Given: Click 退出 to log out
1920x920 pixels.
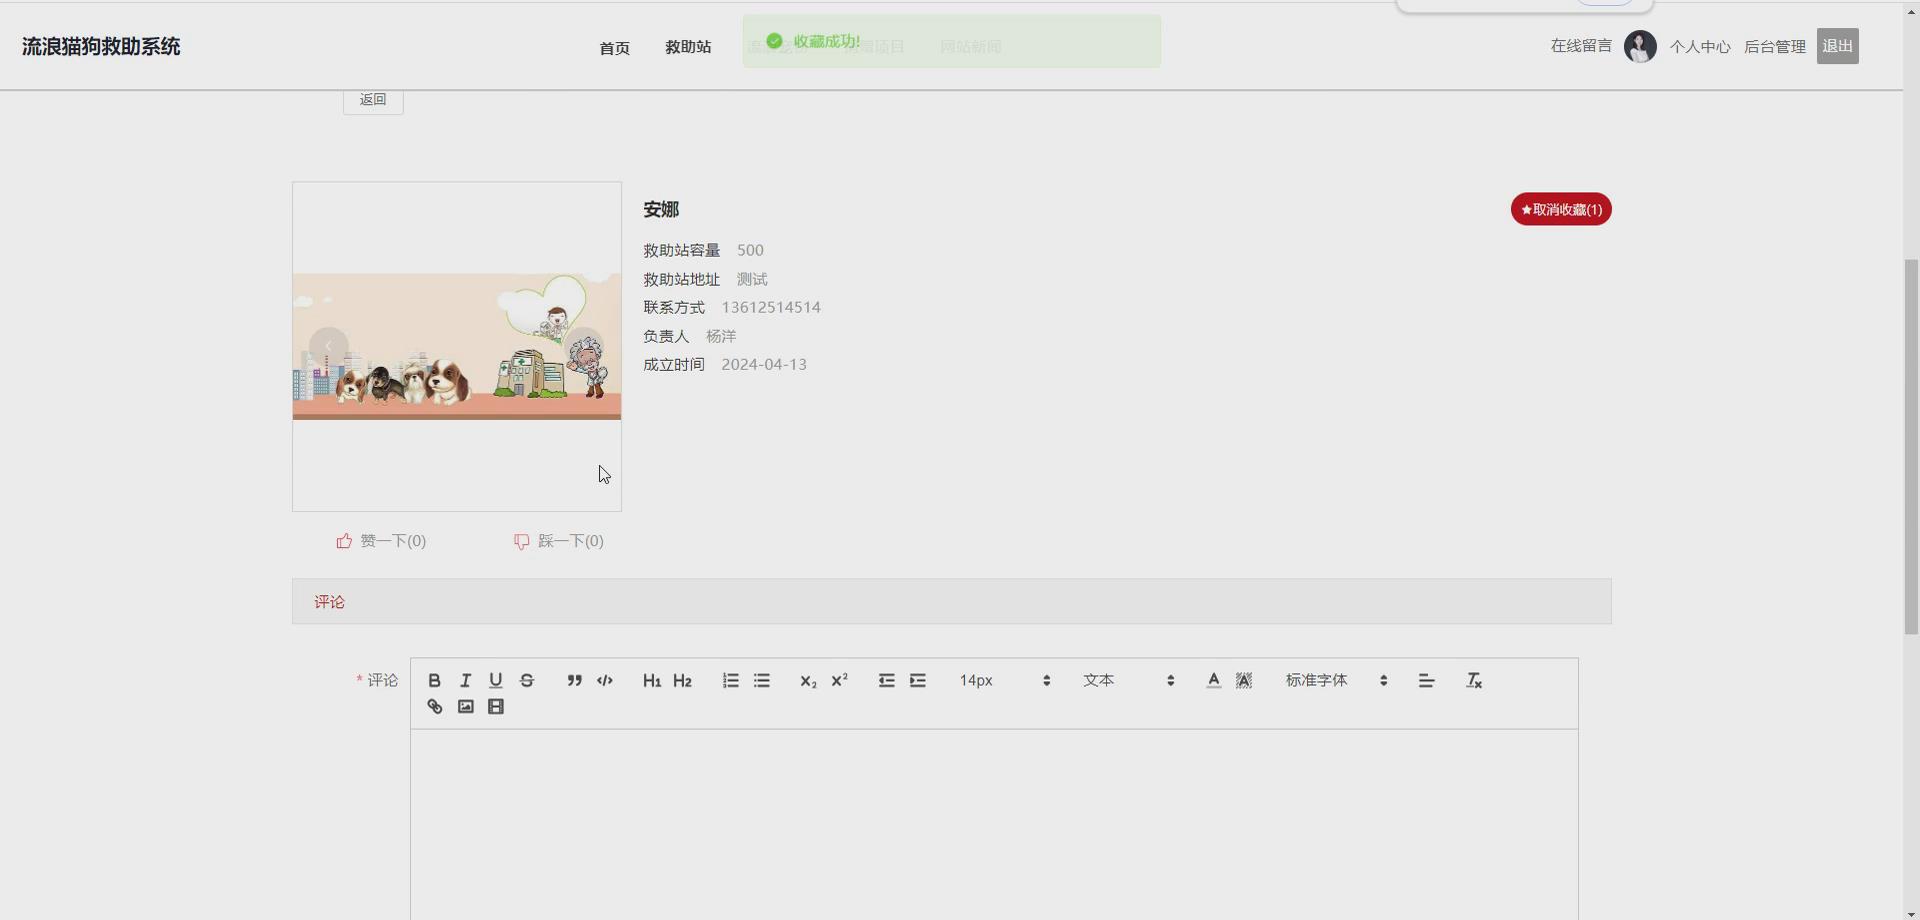Looking at the screenshot, I should point(1838,45).
